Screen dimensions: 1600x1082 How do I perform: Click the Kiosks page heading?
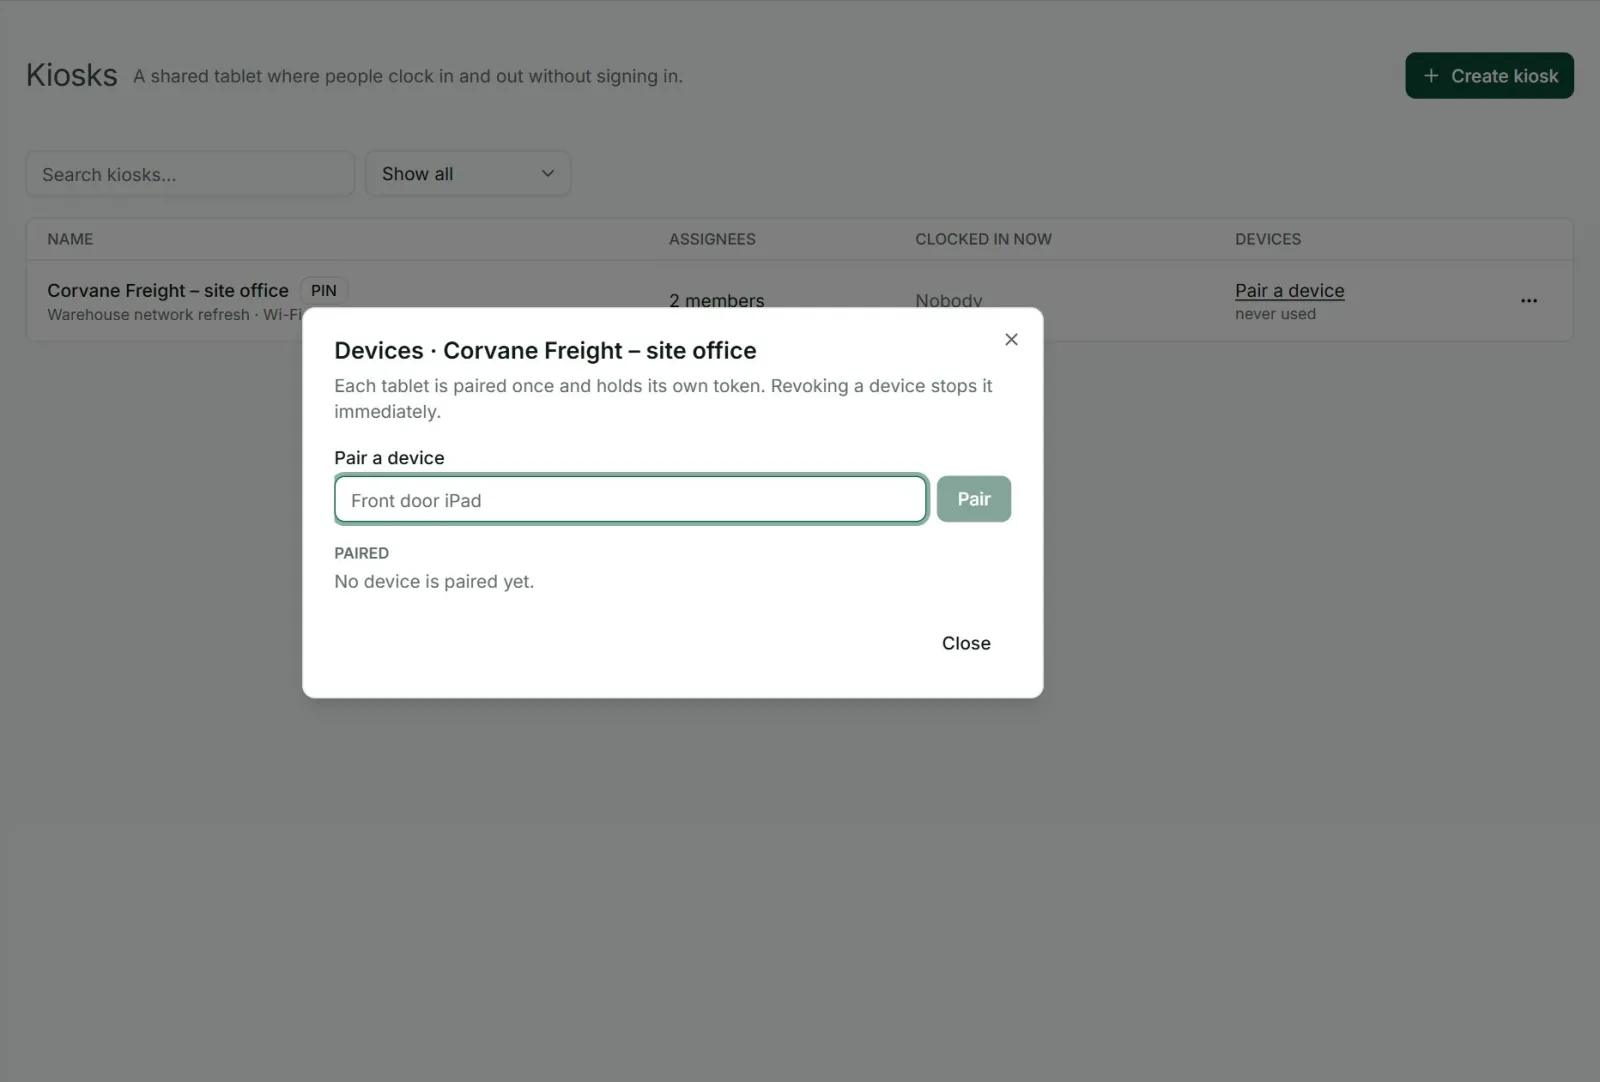point(72,75)
